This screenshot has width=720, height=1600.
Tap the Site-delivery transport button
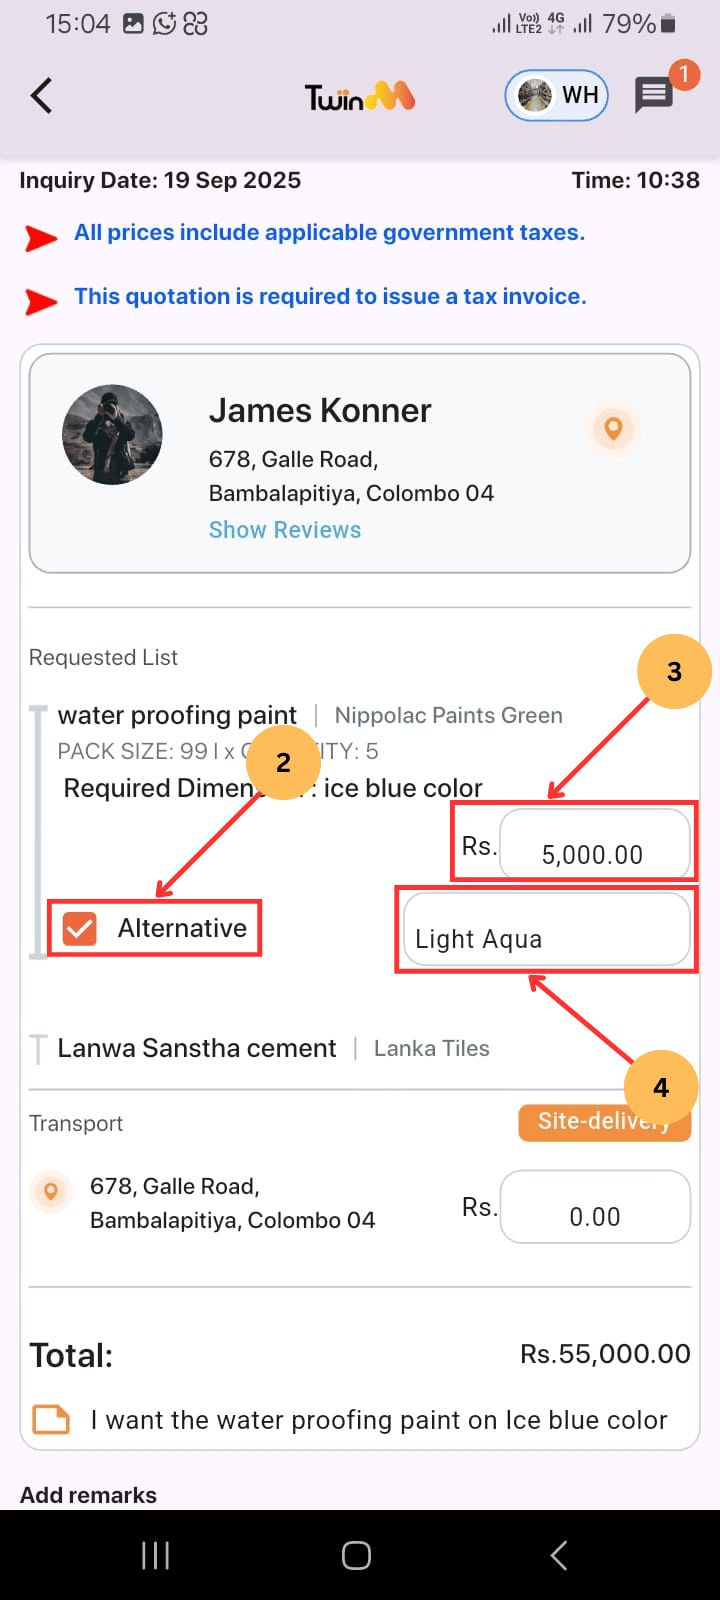604,1122
